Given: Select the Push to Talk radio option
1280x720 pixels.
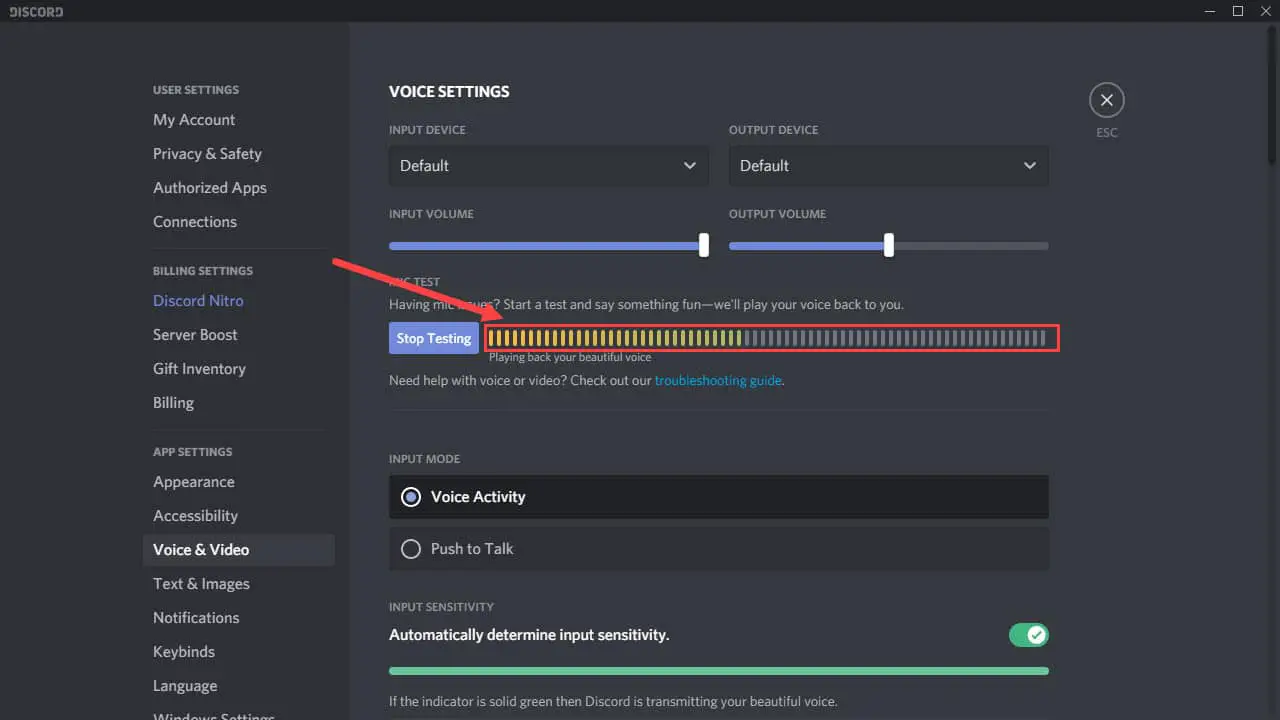Looking at the screenshot, I should point(719,549).
